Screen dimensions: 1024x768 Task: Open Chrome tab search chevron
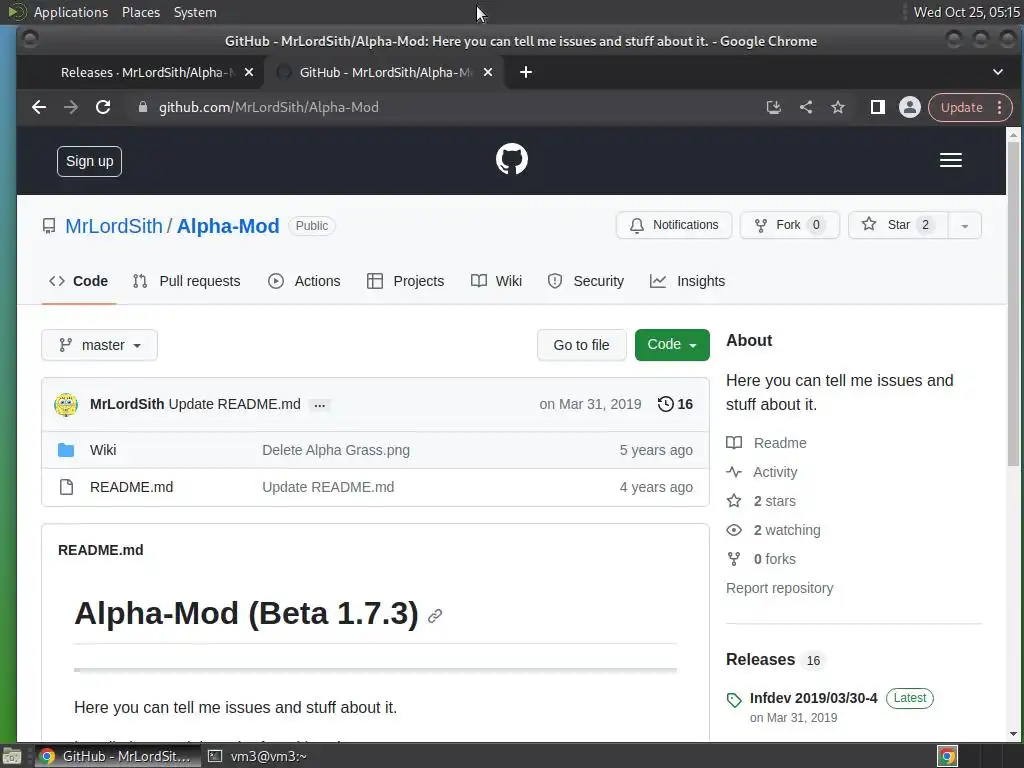point(998,72)
